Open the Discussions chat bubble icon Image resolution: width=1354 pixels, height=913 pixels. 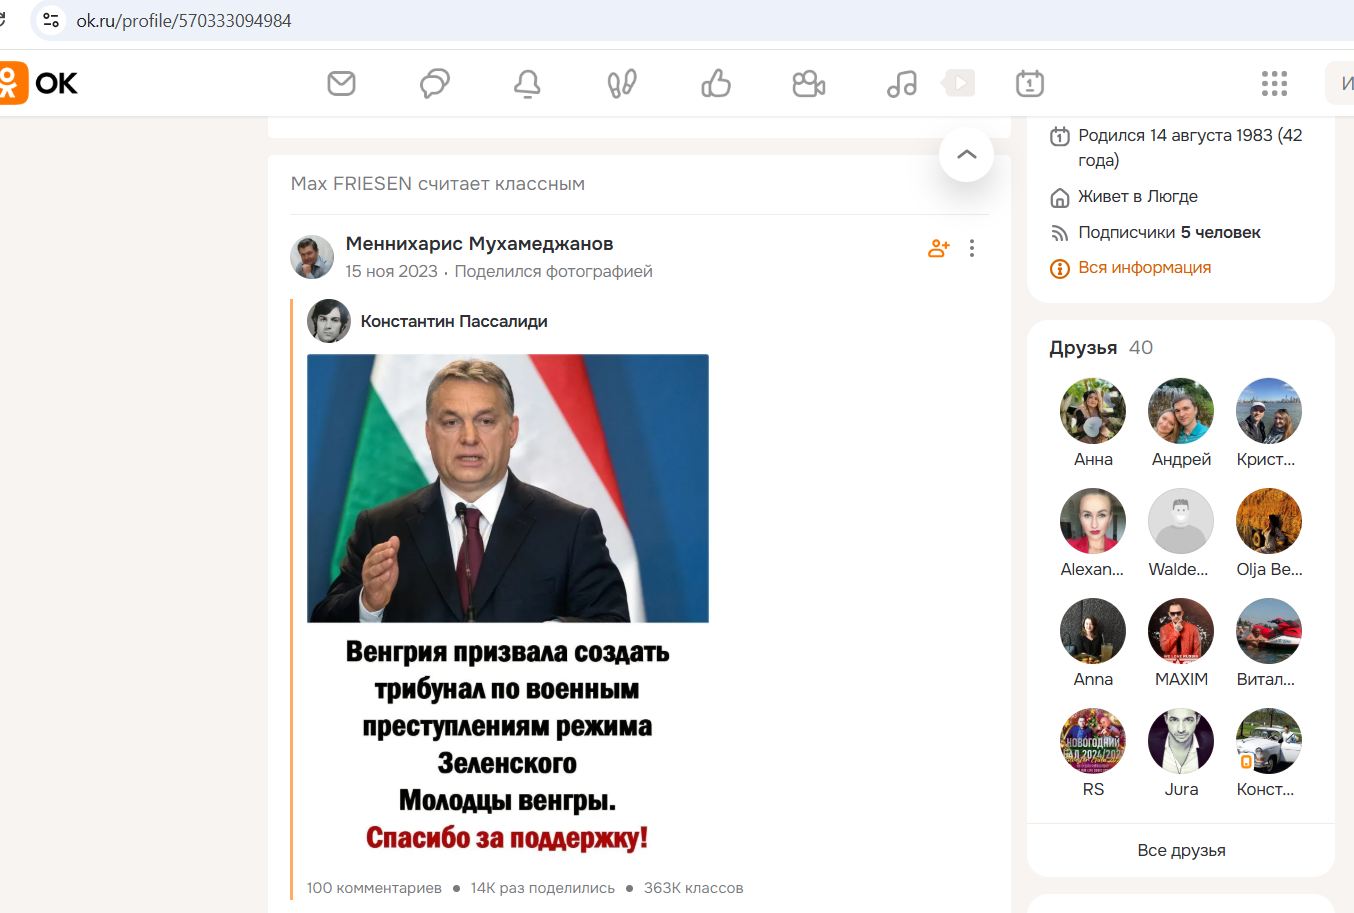point(434,83)
